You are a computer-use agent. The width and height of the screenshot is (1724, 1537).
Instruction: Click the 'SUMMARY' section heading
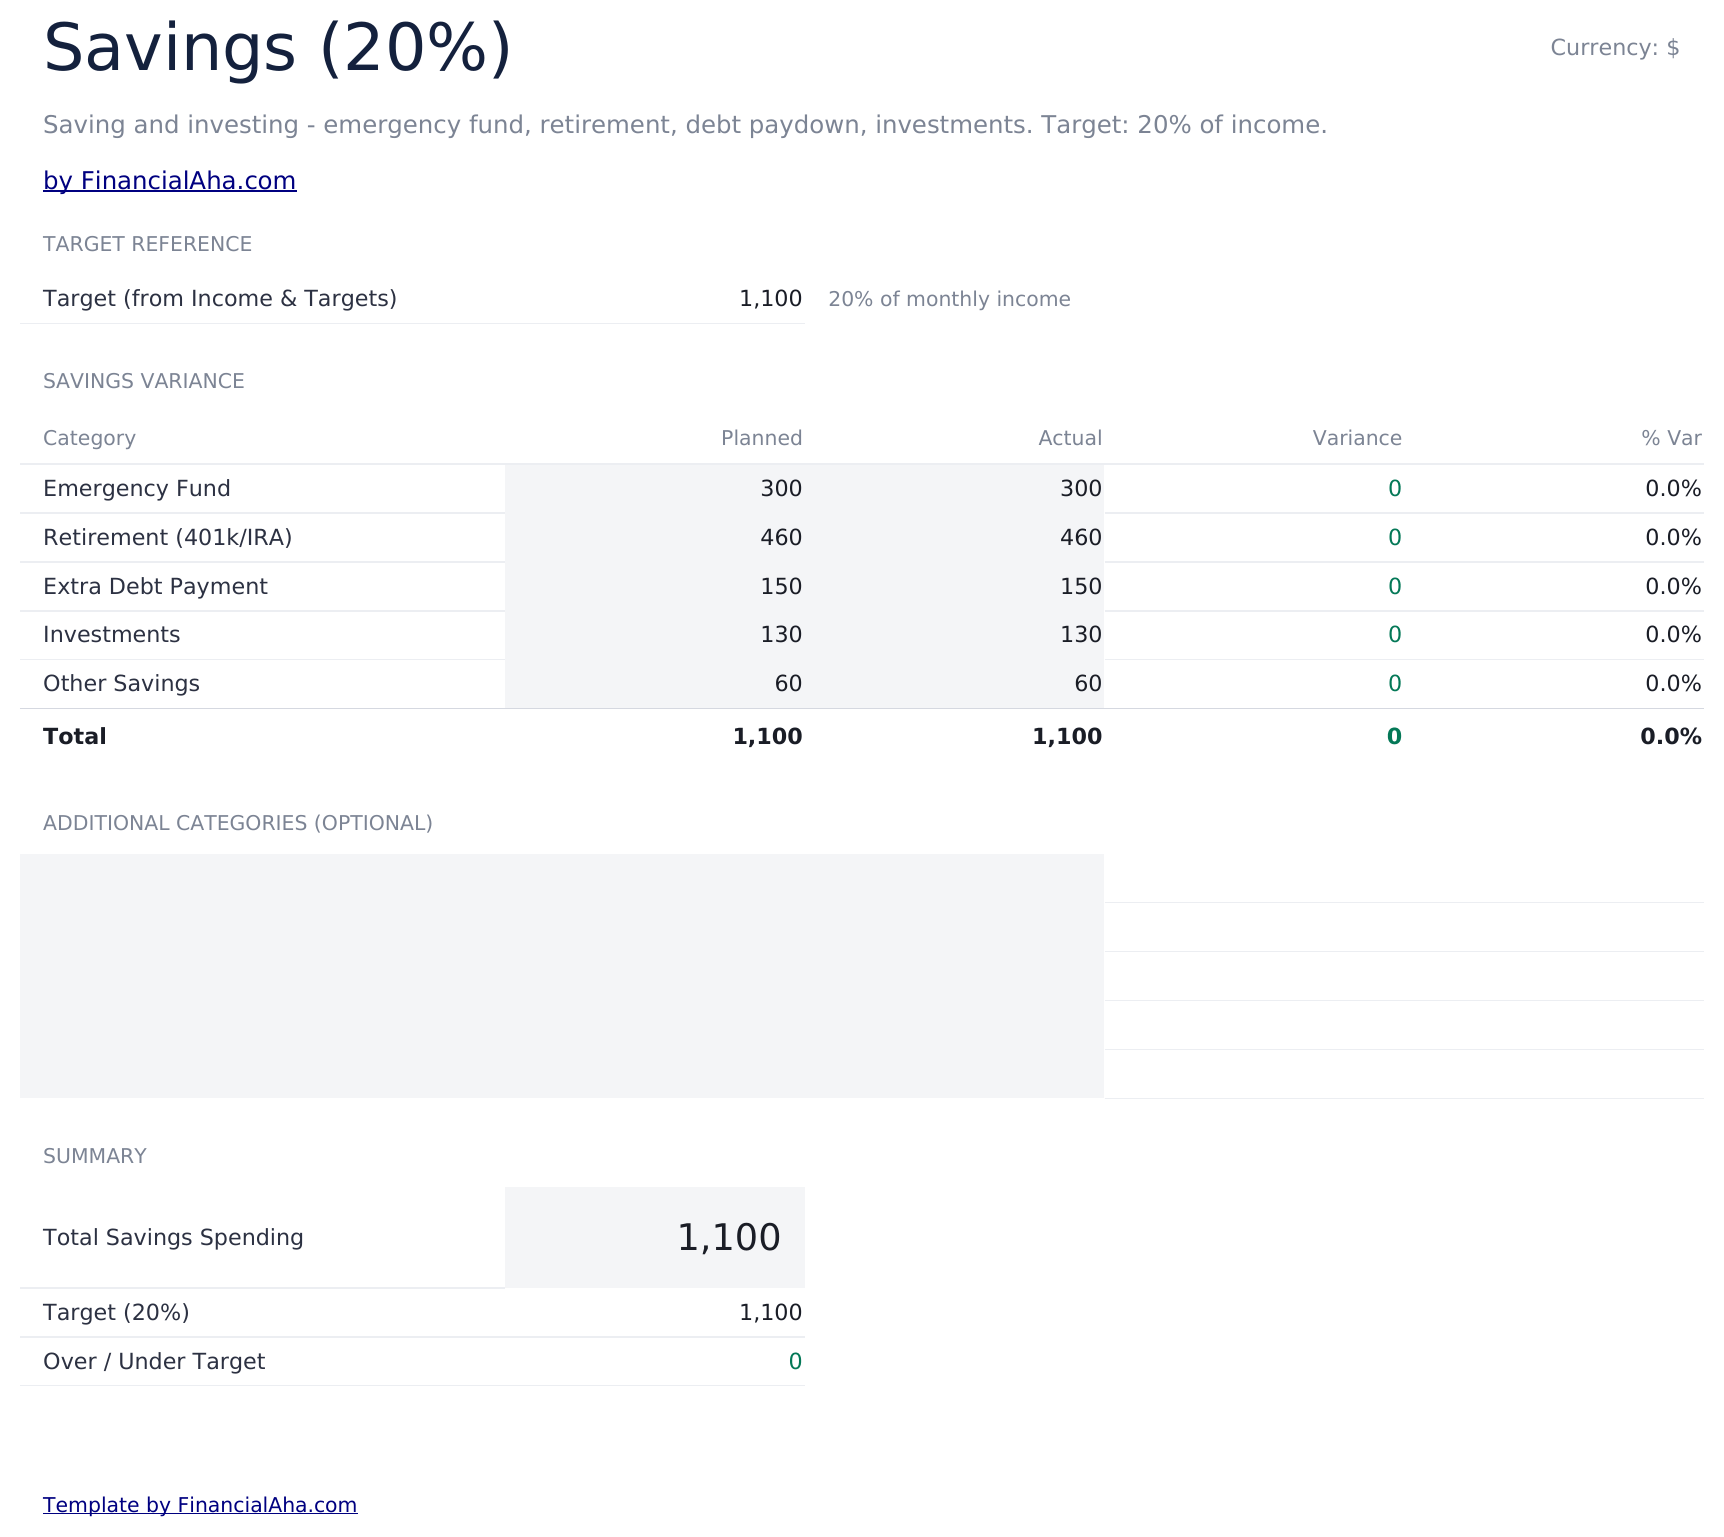pos(95,1156)
